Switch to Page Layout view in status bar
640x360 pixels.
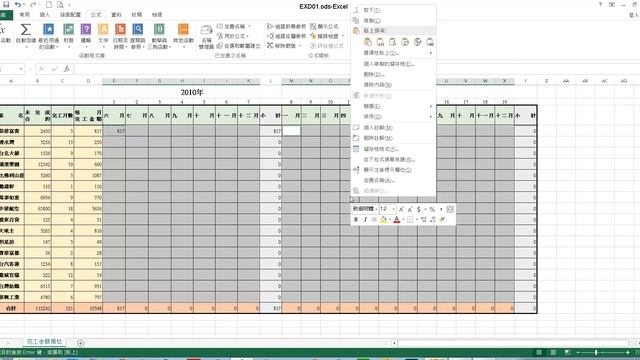(553, 352)
